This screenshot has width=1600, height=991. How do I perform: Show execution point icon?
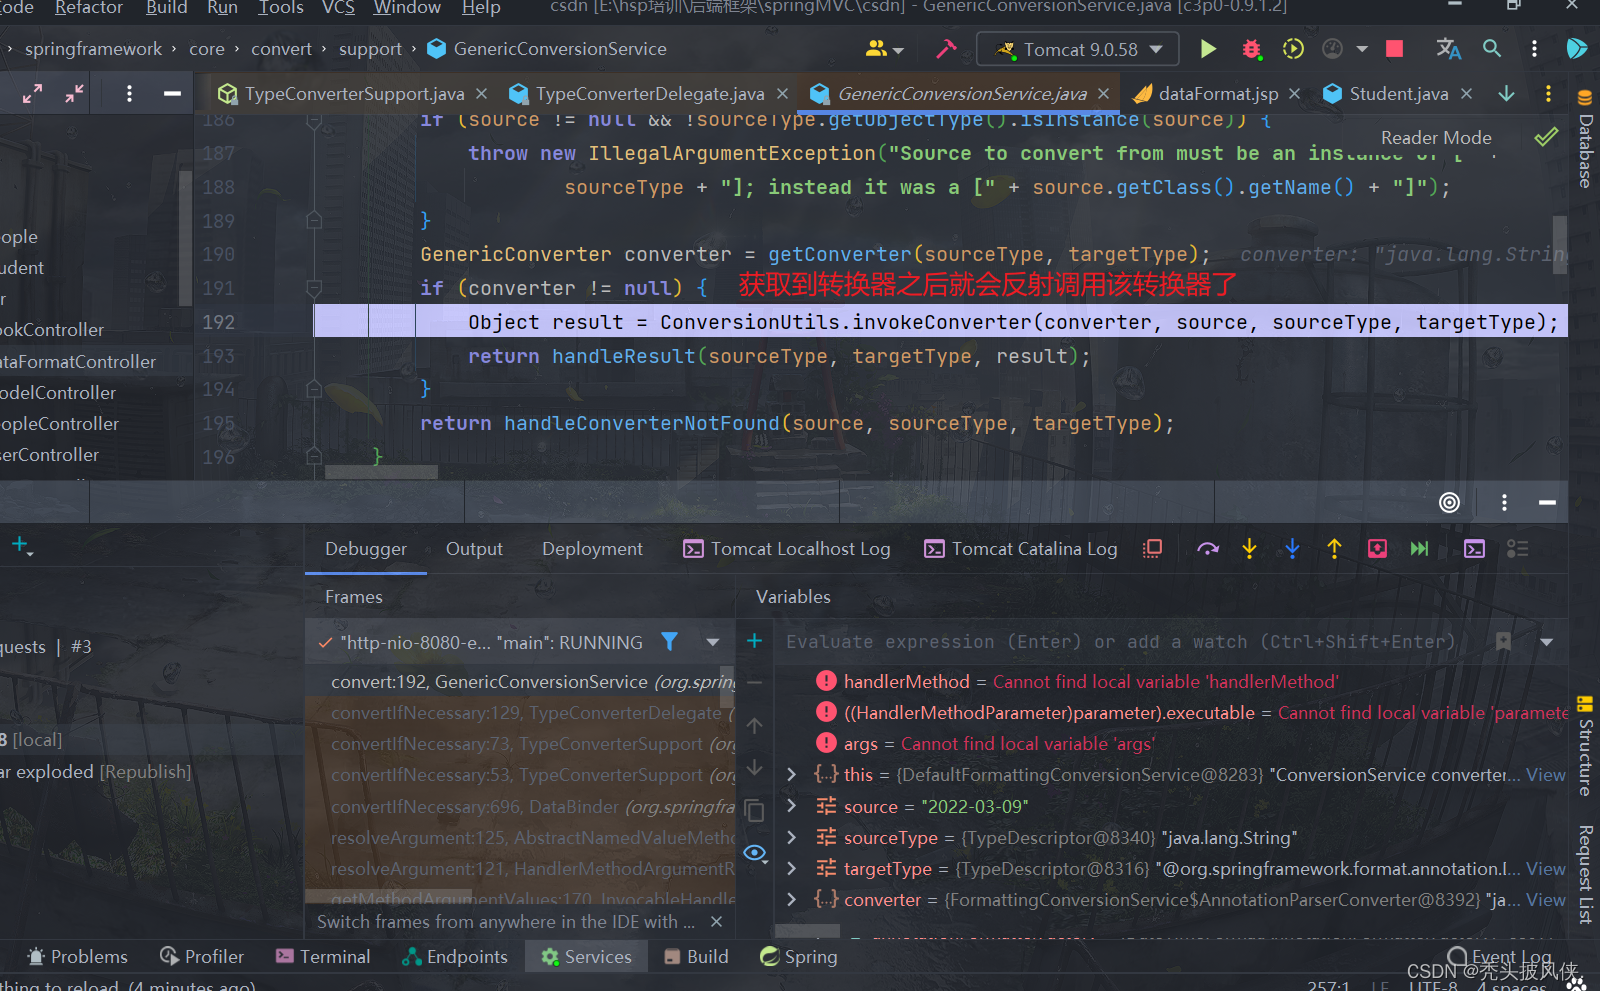pyautogui.click(x=1153, y=549)
